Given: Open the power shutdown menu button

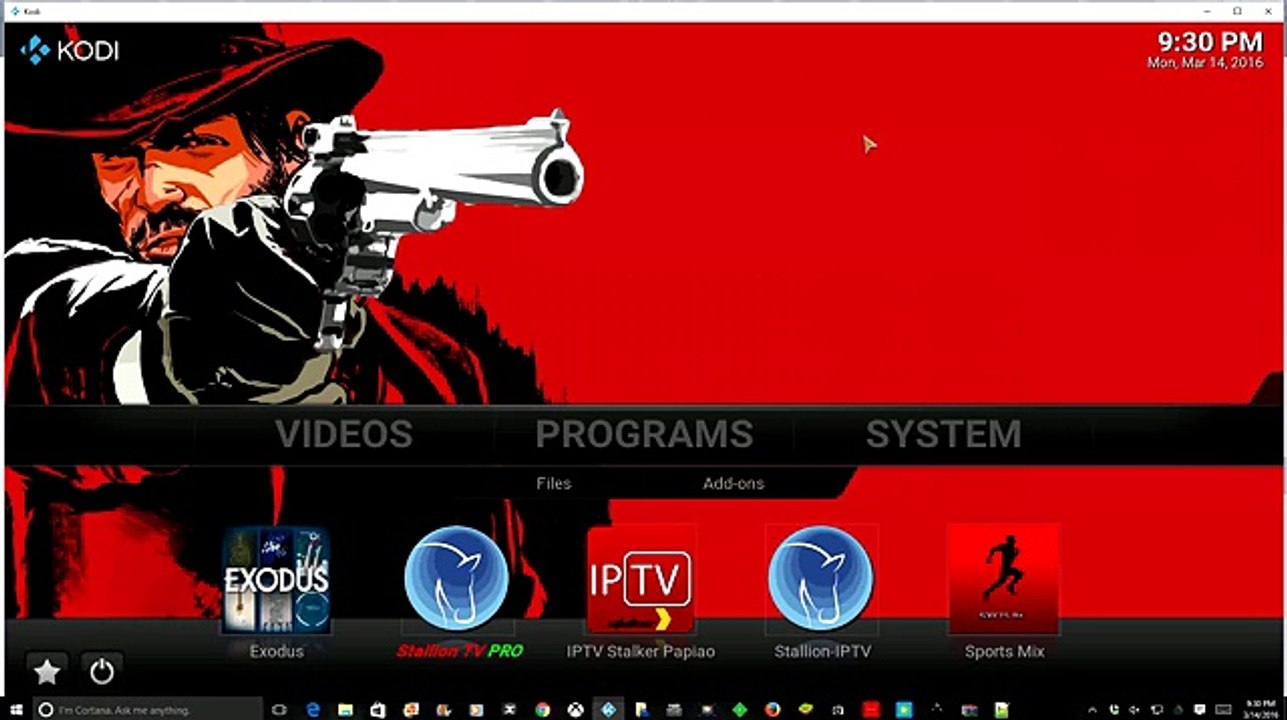Looking at the screenshot, I should point(102,670).
